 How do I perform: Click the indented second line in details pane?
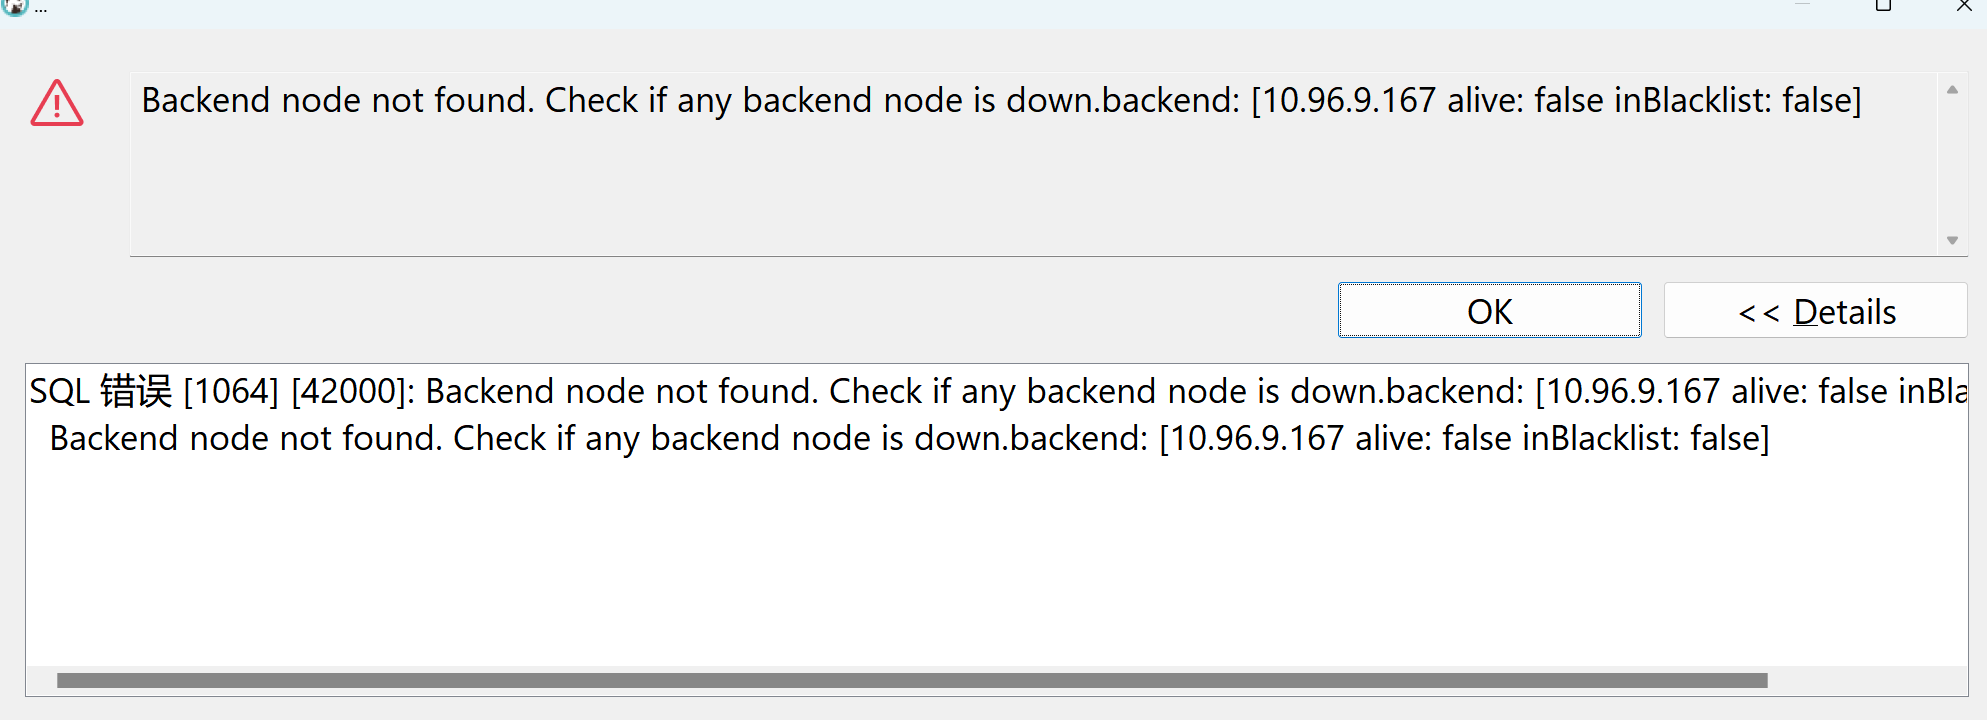910,439
